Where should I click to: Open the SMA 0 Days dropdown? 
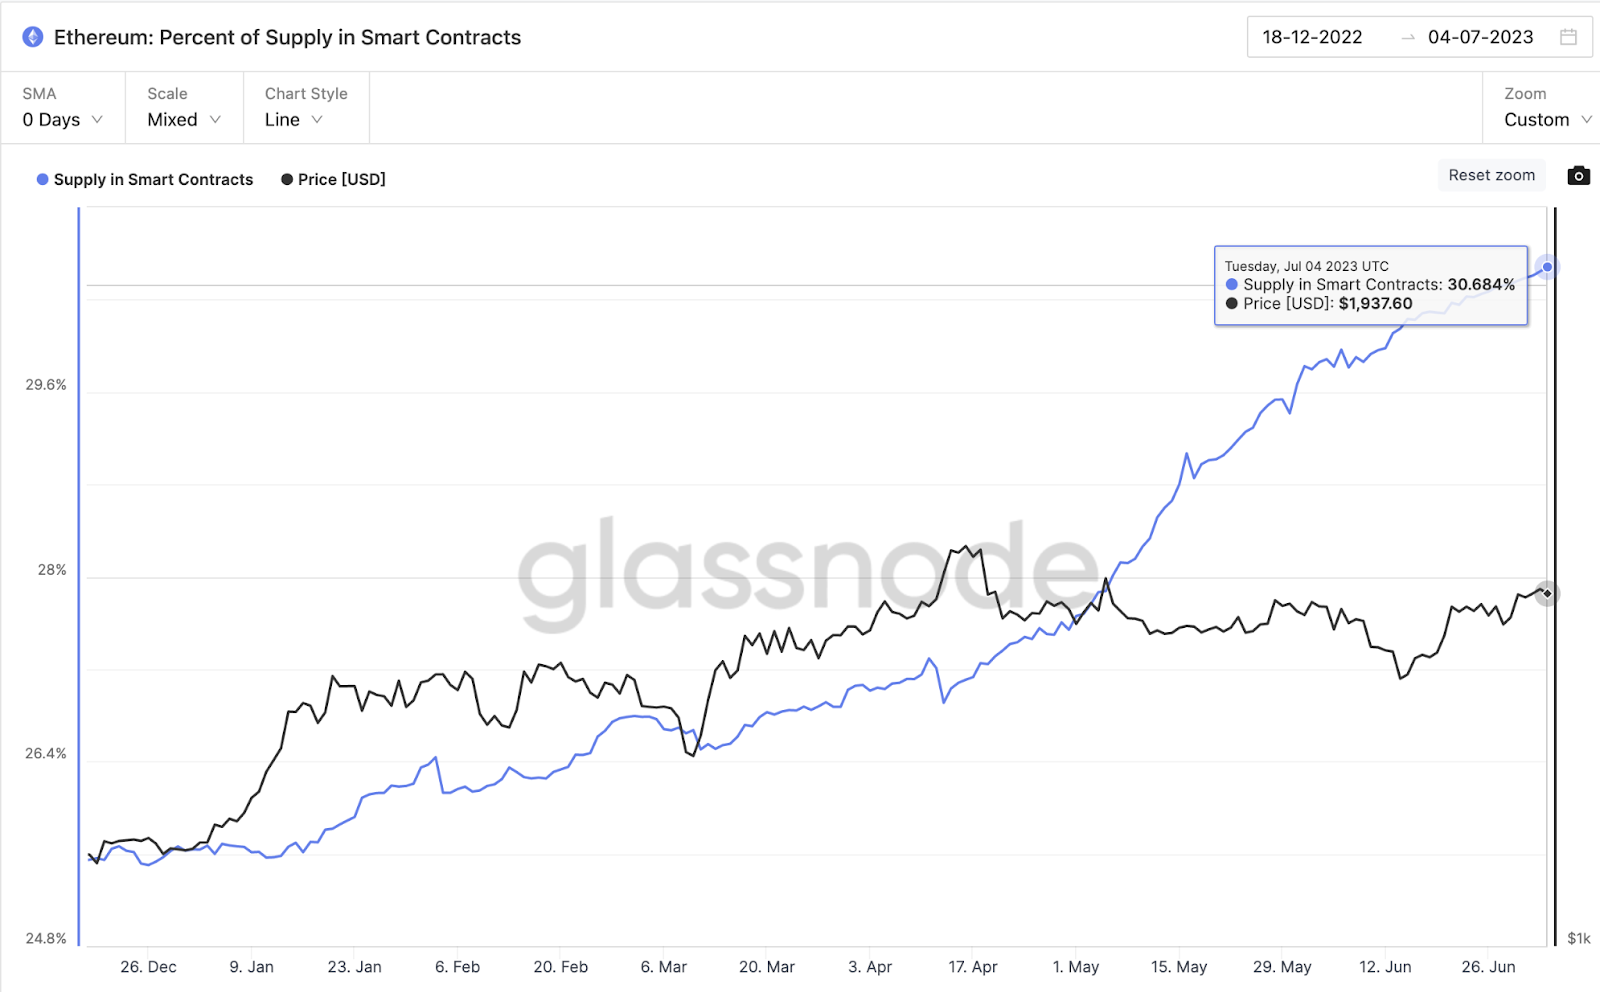62,120
